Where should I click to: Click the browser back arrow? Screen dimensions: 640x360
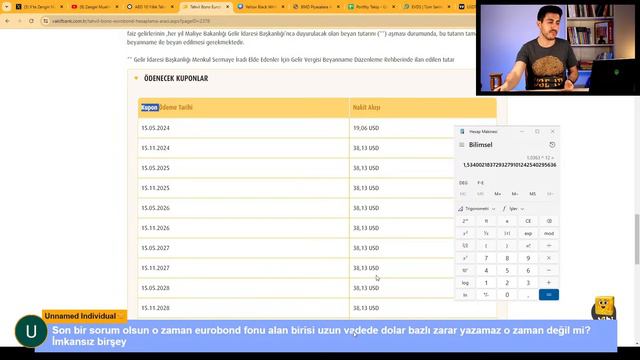pos(7,21)
